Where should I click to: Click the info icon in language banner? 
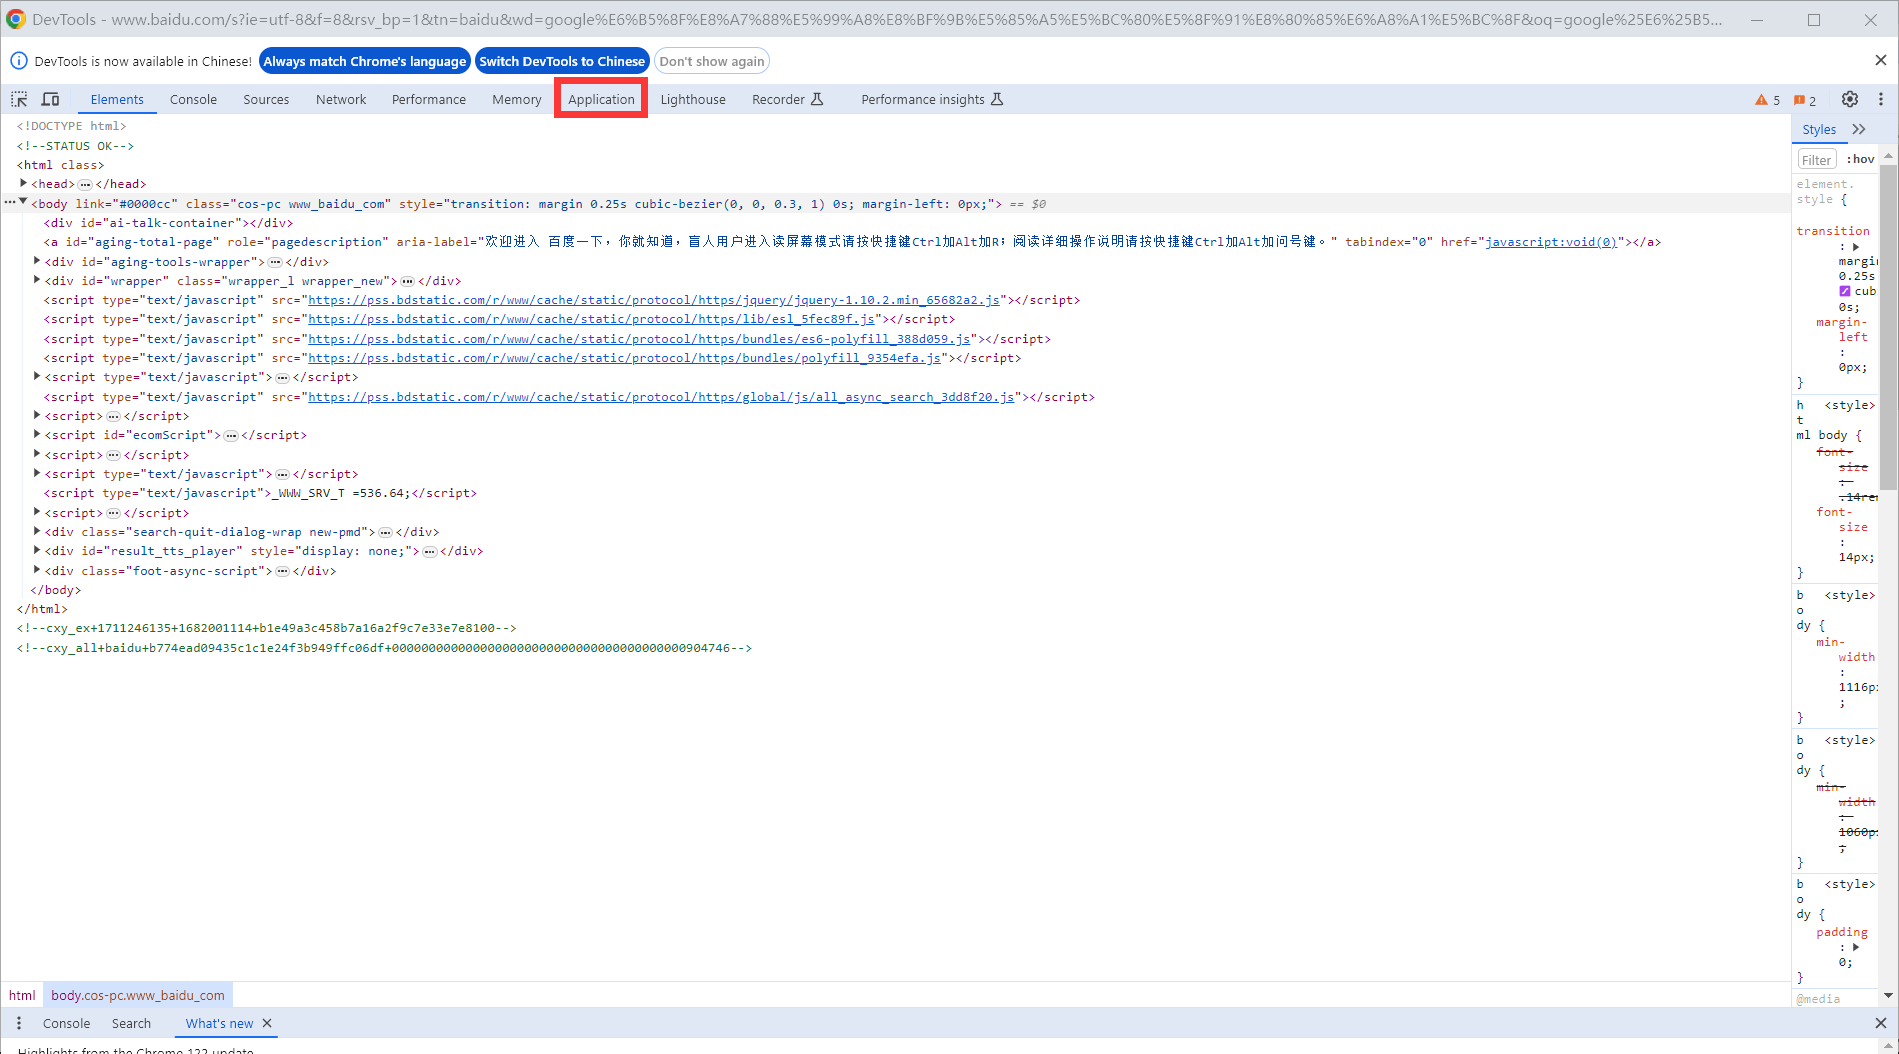[x=19, y=61]
